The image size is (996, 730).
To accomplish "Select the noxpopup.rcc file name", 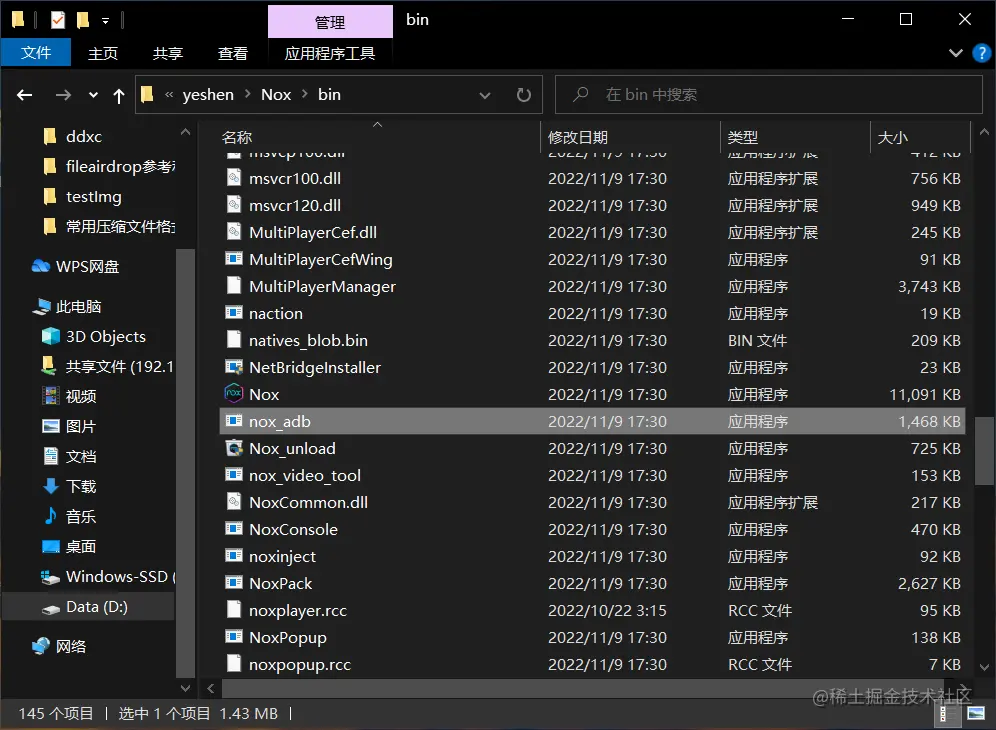I will (299, 665).
